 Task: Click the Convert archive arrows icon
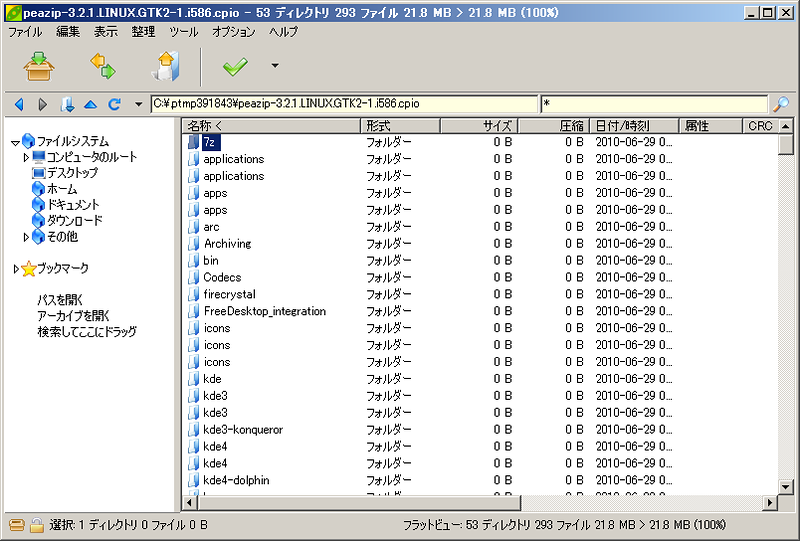(x=103, y=66)
